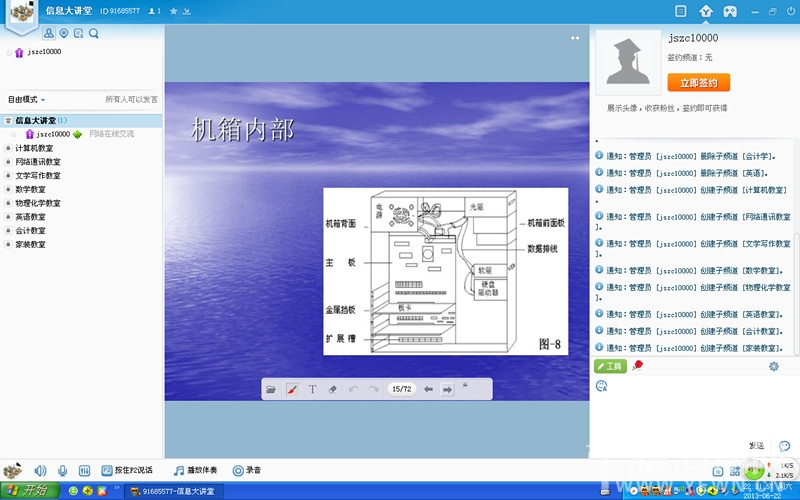Select the text tool in whiteboard toolbar

click(312, 389)
